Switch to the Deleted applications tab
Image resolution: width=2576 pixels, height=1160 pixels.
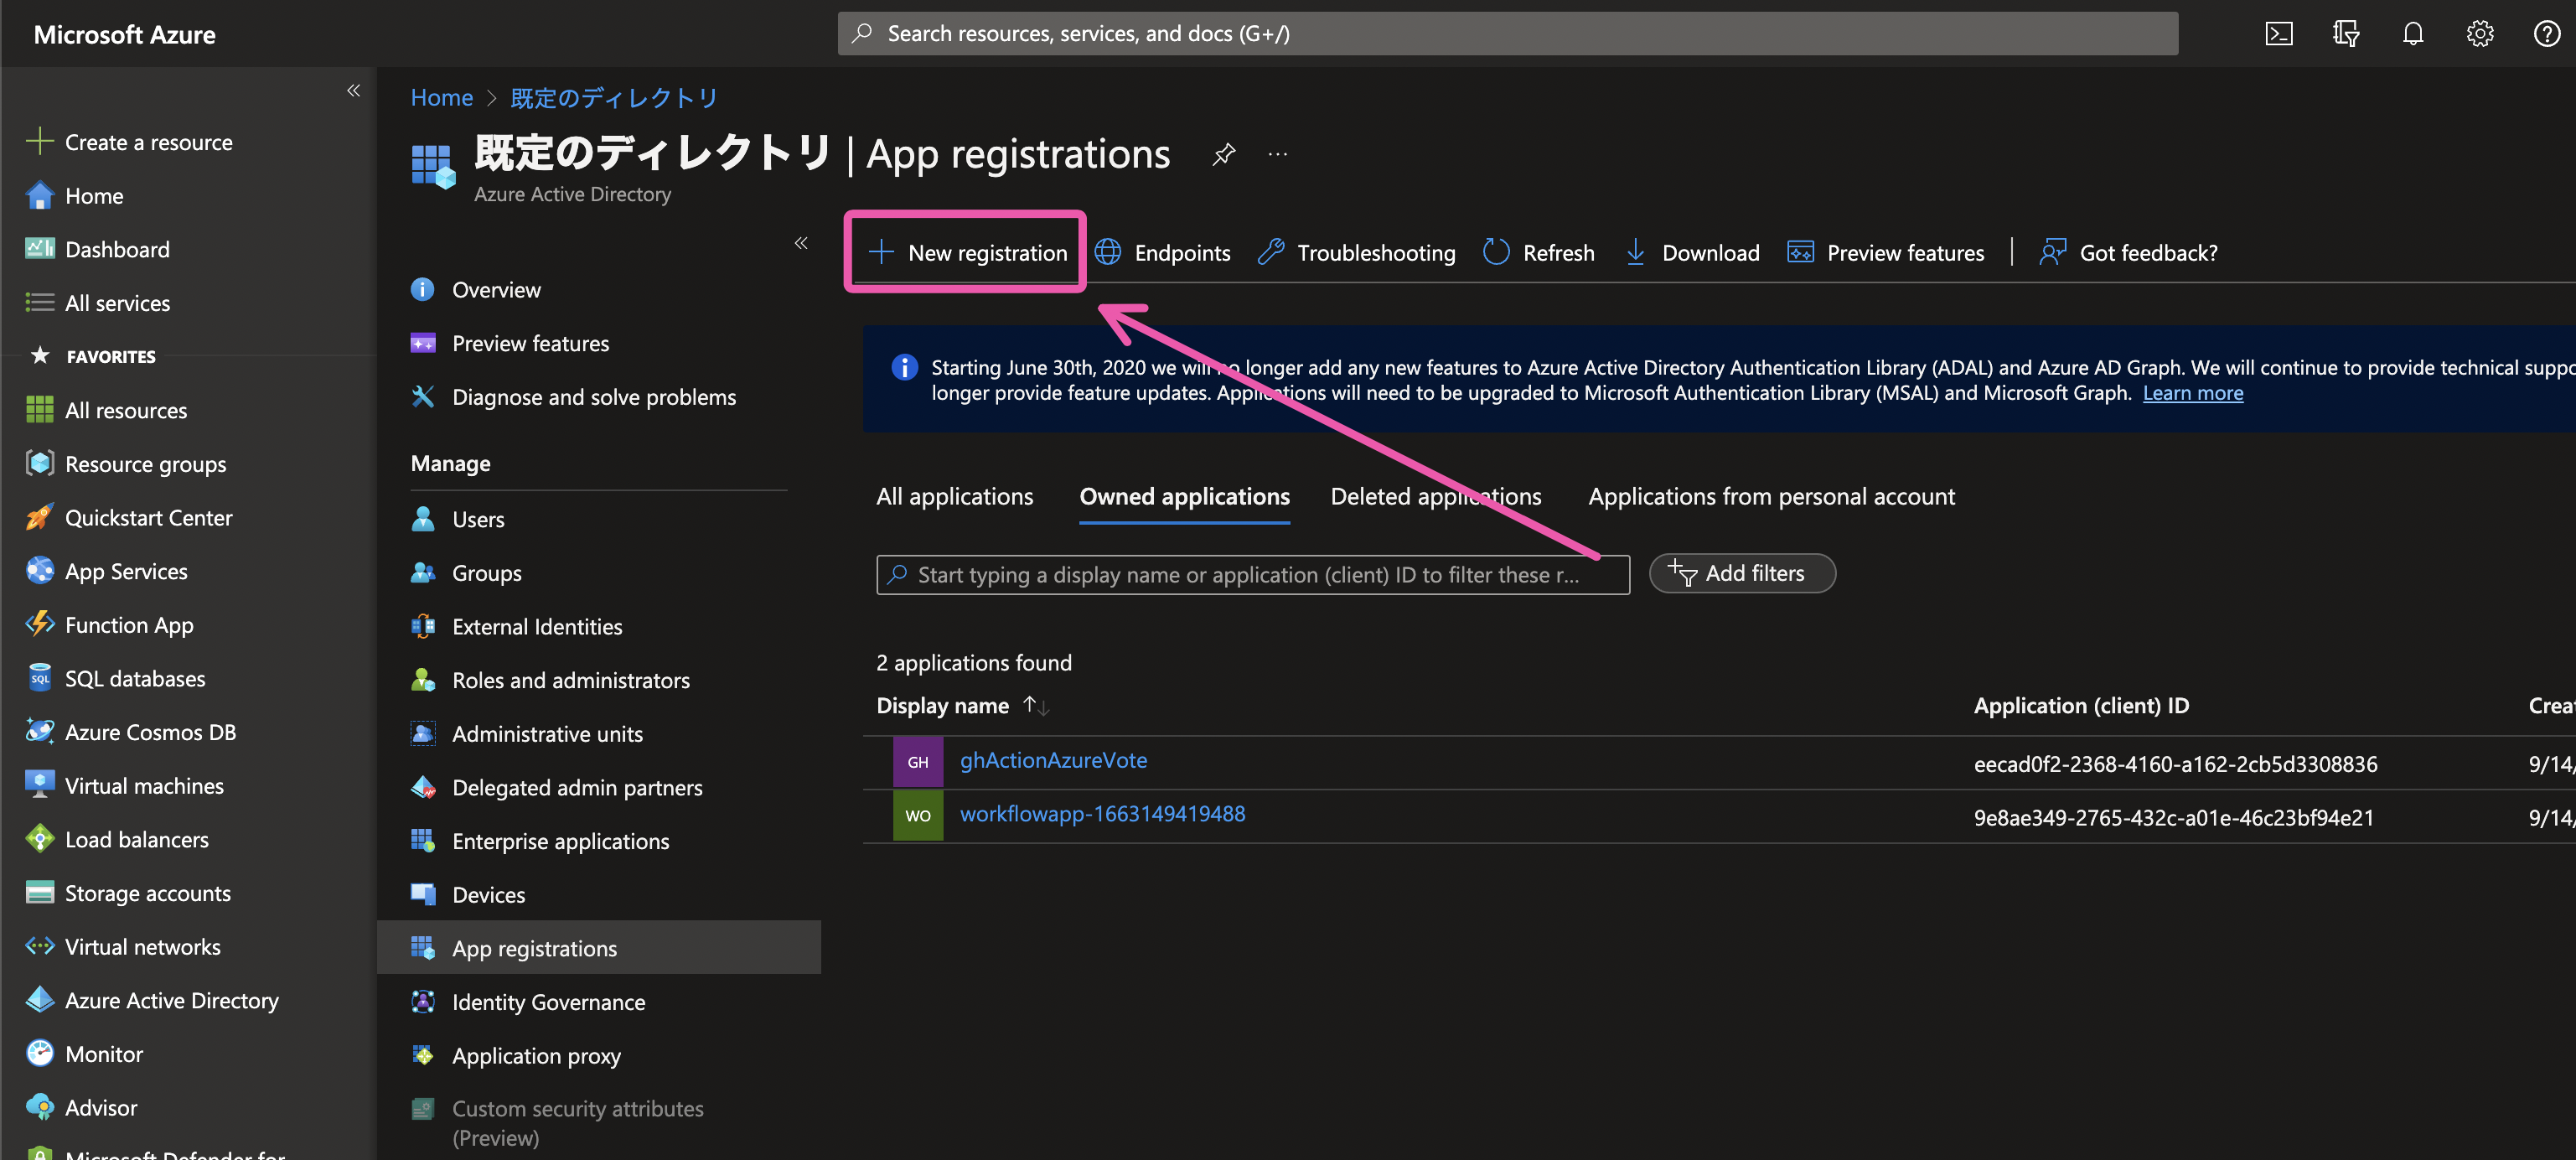(1435, 496)
